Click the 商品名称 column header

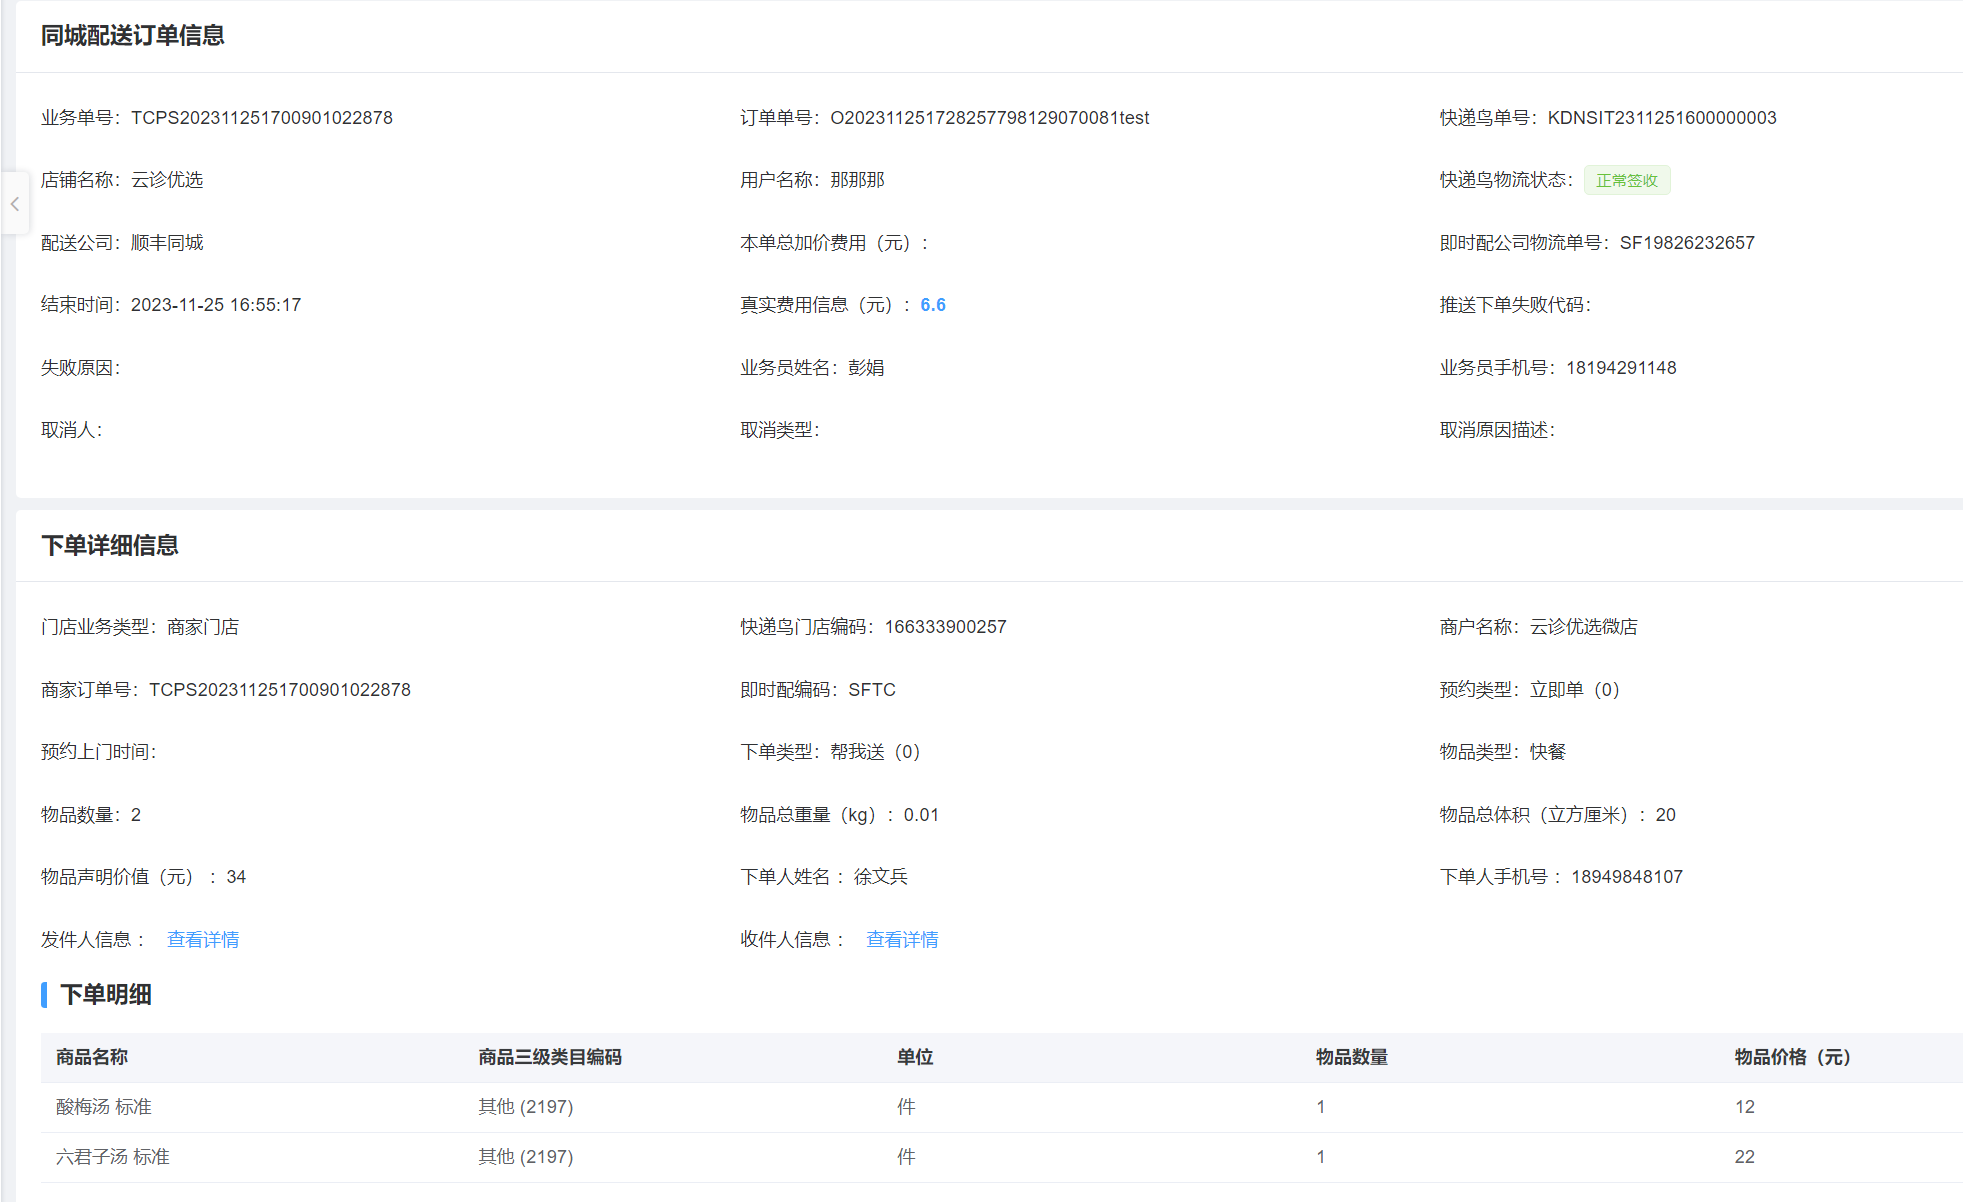pyautogui.click(x=92, y=1057)
